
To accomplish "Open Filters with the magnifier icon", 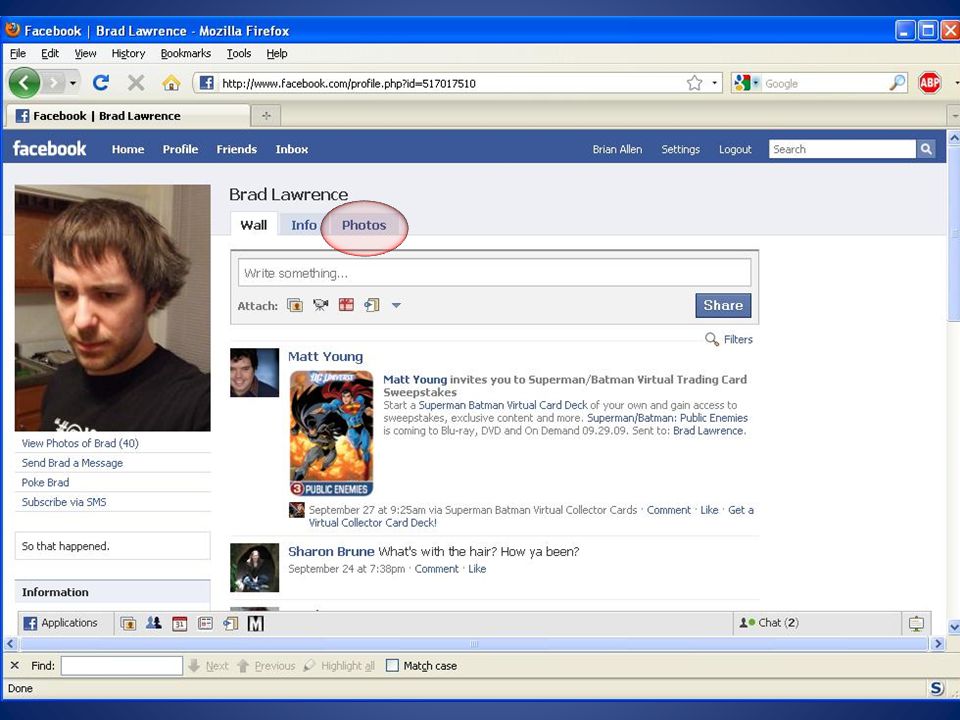I will pos(711,339).
